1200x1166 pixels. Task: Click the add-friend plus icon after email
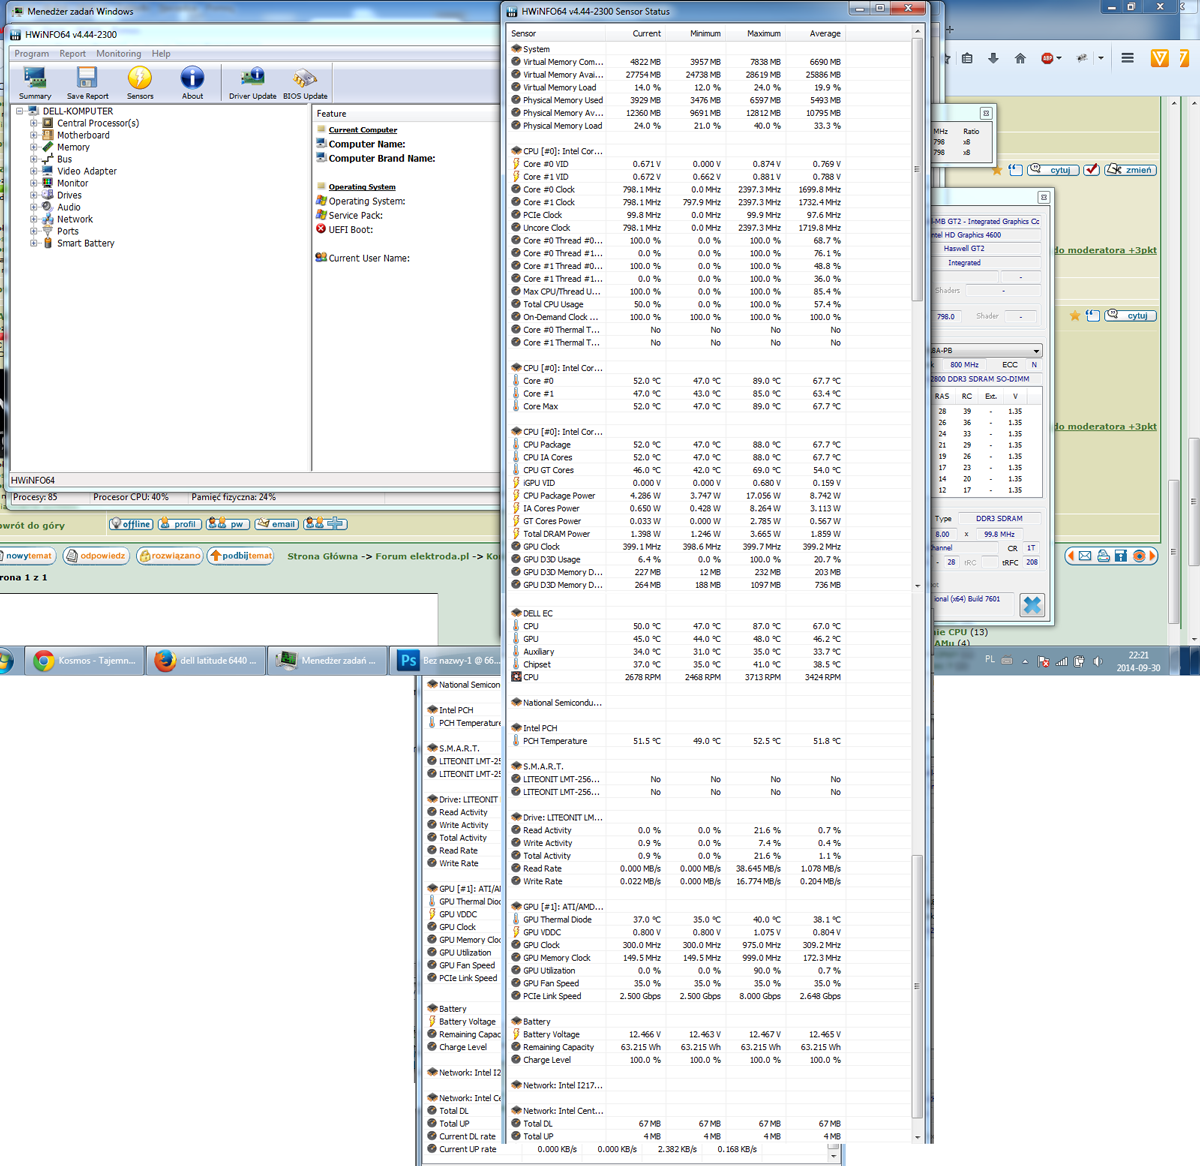point(325,523)
